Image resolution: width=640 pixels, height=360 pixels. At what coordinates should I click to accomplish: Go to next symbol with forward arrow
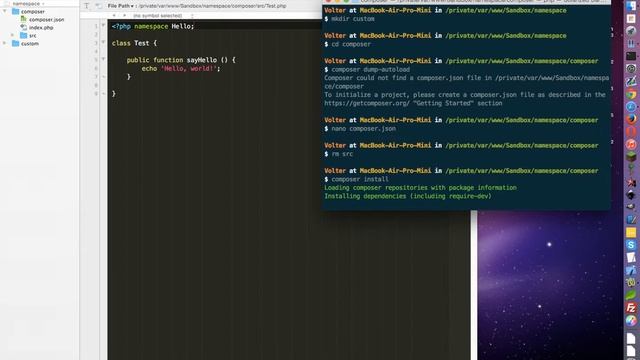point(124,16)
